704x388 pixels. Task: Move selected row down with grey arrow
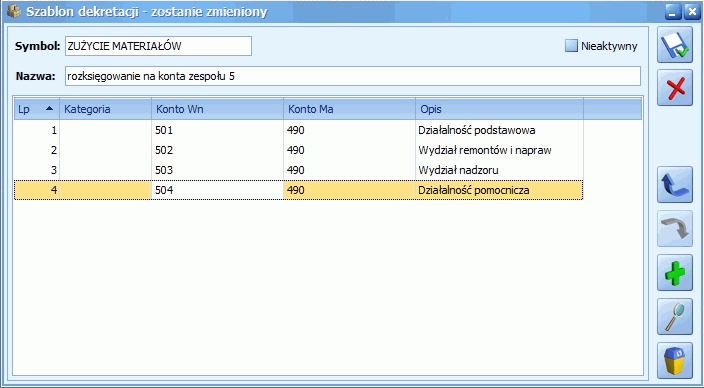coord(675,229)
